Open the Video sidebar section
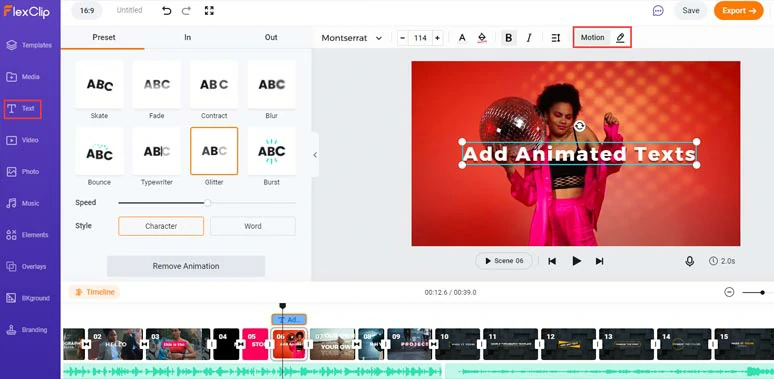The height and width of the screenshot is (379, 774). pos(23,140)
